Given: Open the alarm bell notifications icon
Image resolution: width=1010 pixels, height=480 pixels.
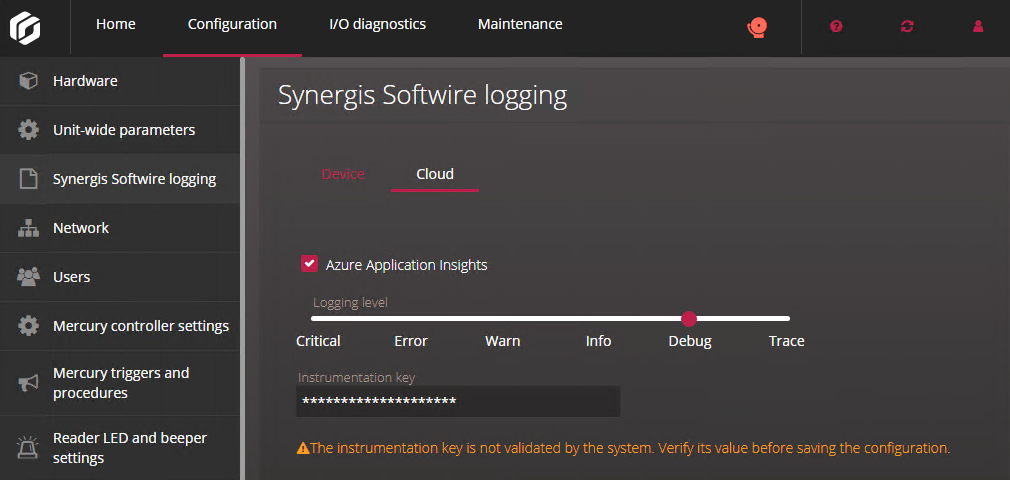Looking at the screenshot, I should point(758,27).
